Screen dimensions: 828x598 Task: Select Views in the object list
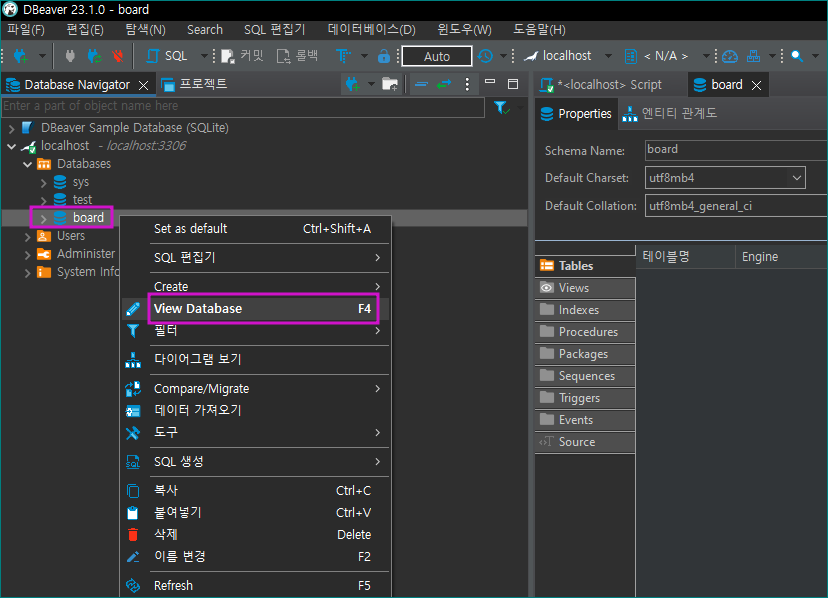pyautogui.click(x=585, y=288)
